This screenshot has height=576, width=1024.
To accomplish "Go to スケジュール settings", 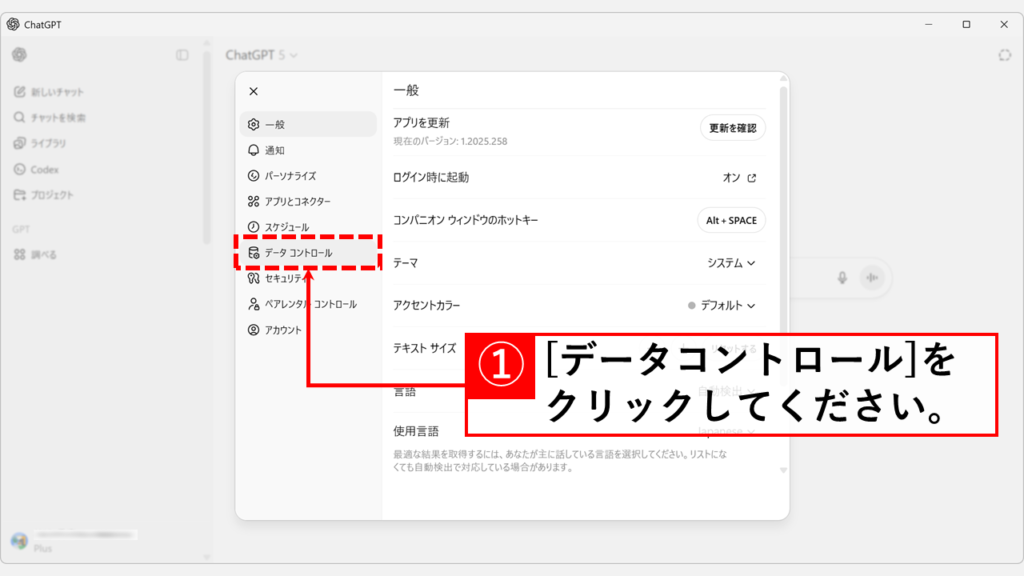I will pos(286,227).
